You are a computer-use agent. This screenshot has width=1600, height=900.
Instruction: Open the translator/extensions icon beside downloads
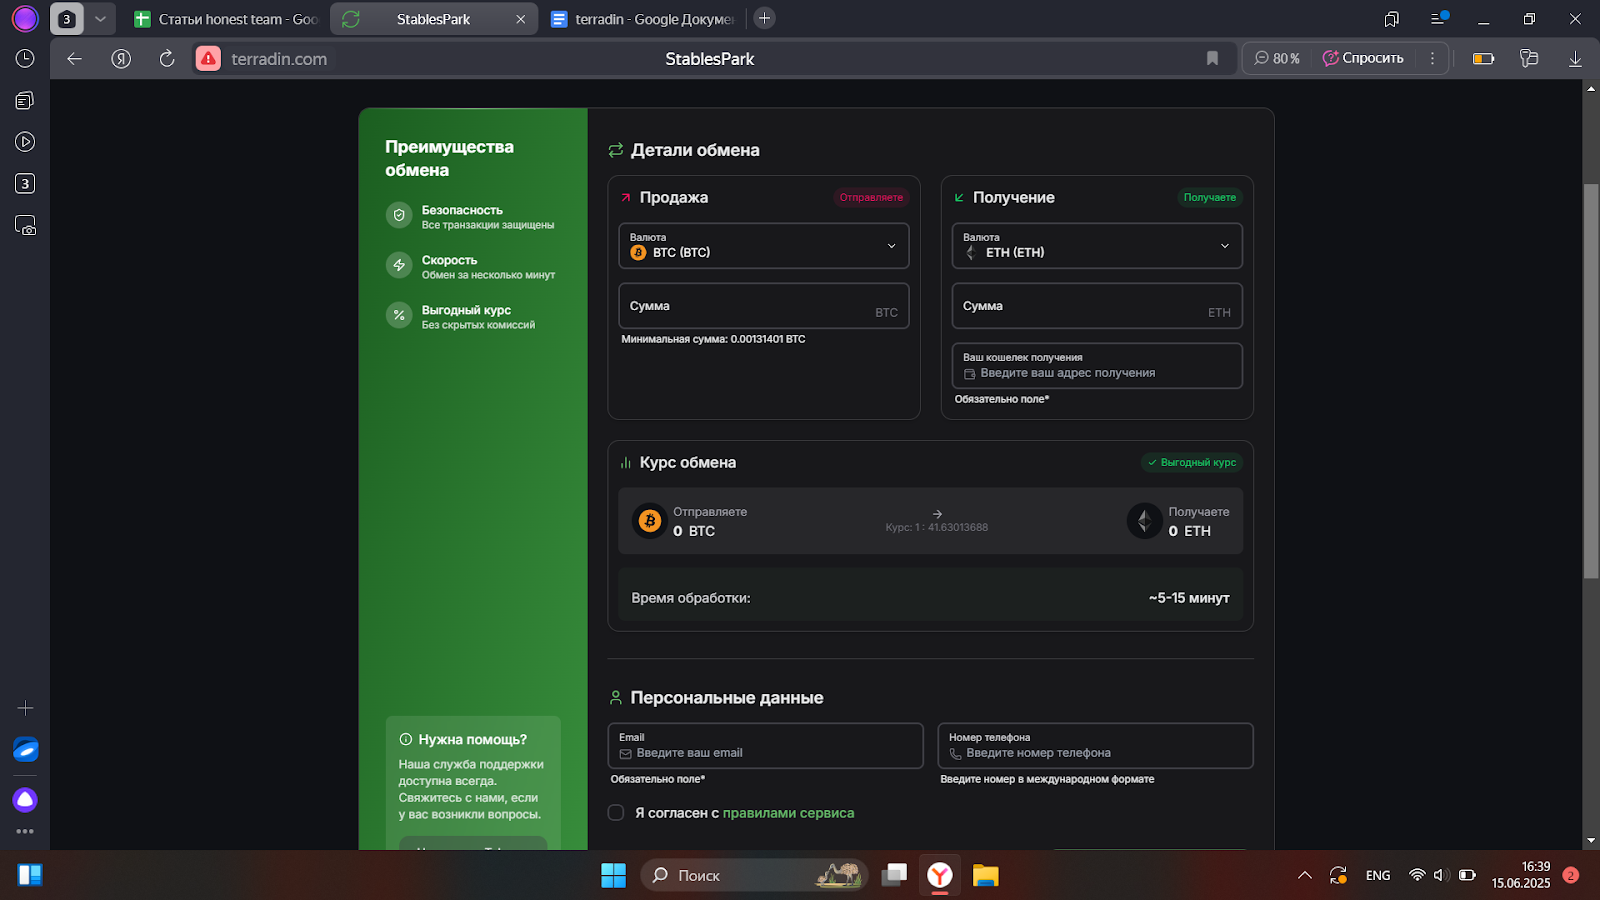tap(1529, 59)
